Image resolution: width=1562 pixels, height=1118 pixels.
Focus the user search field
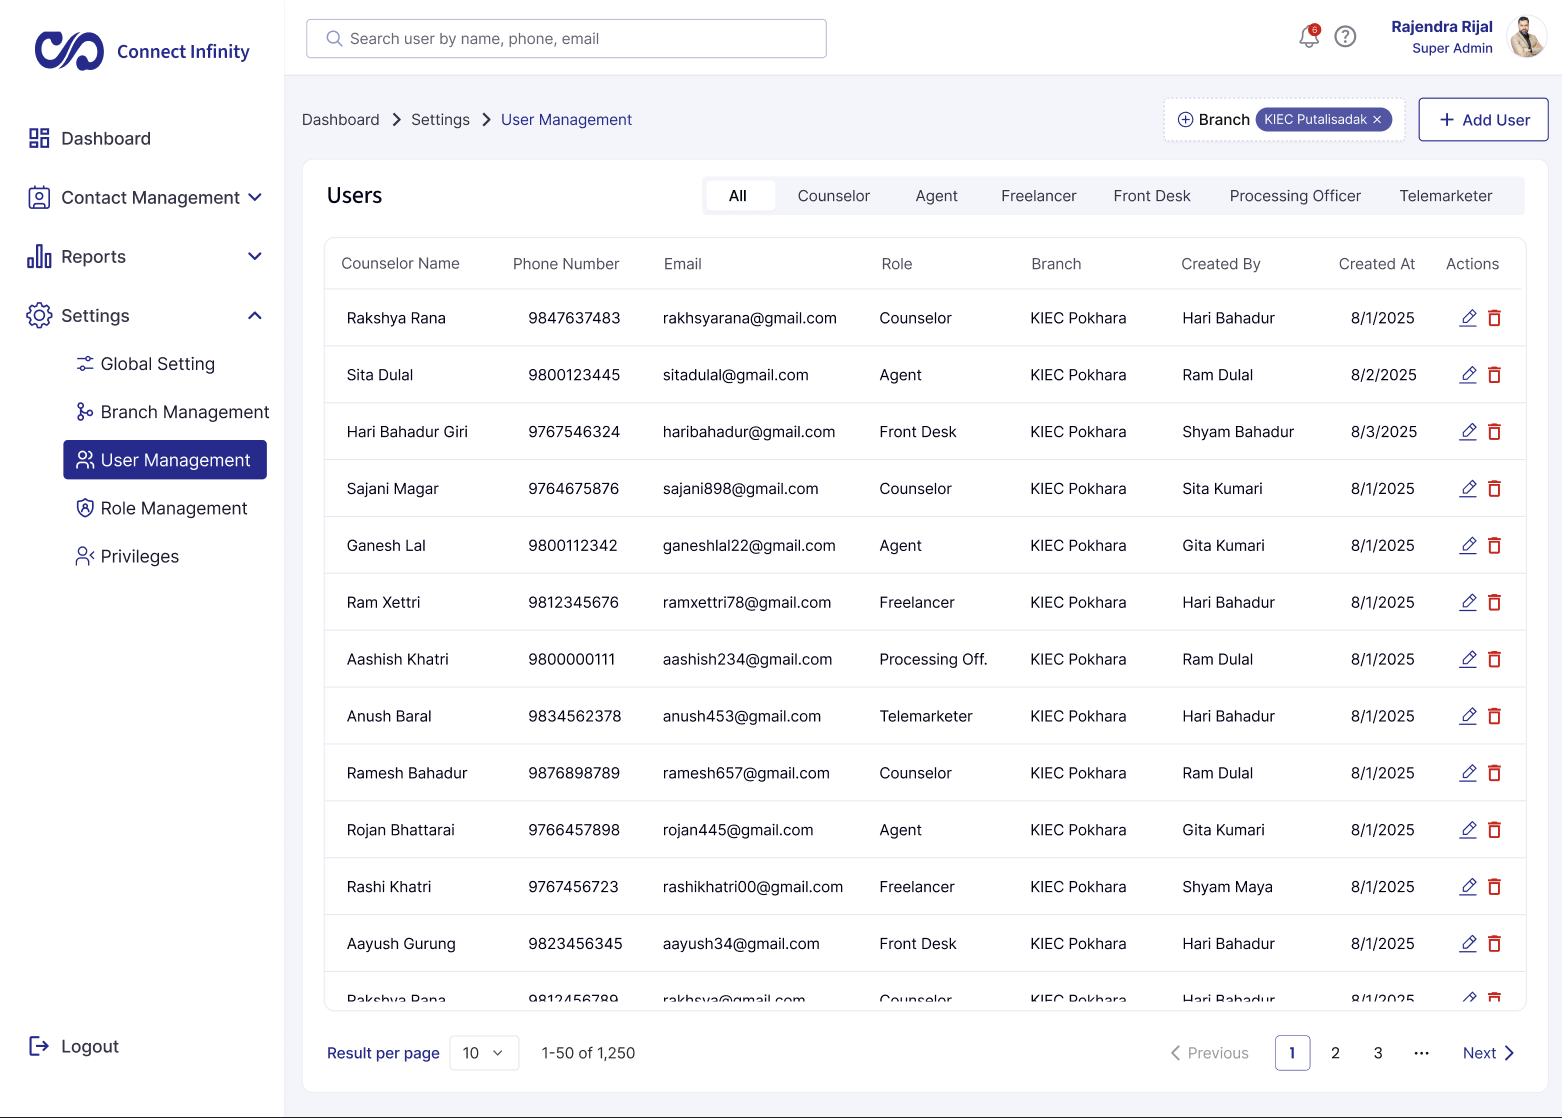[566, 39]
